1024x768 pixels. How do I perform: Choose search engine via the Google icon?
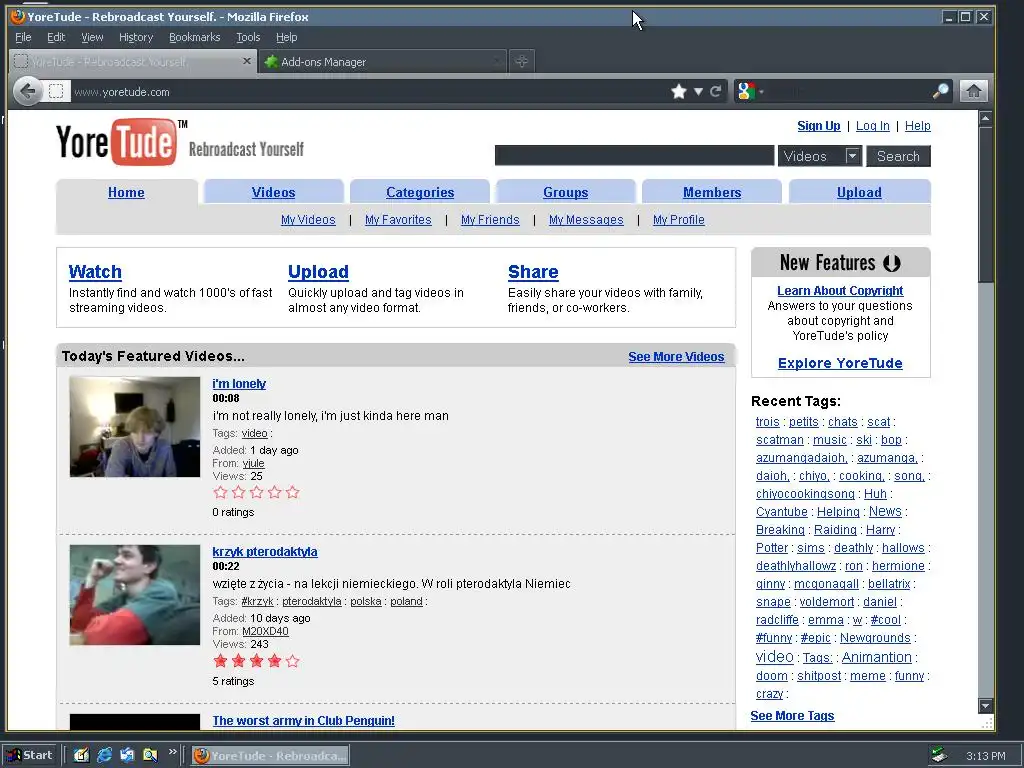tap(746, 91)
